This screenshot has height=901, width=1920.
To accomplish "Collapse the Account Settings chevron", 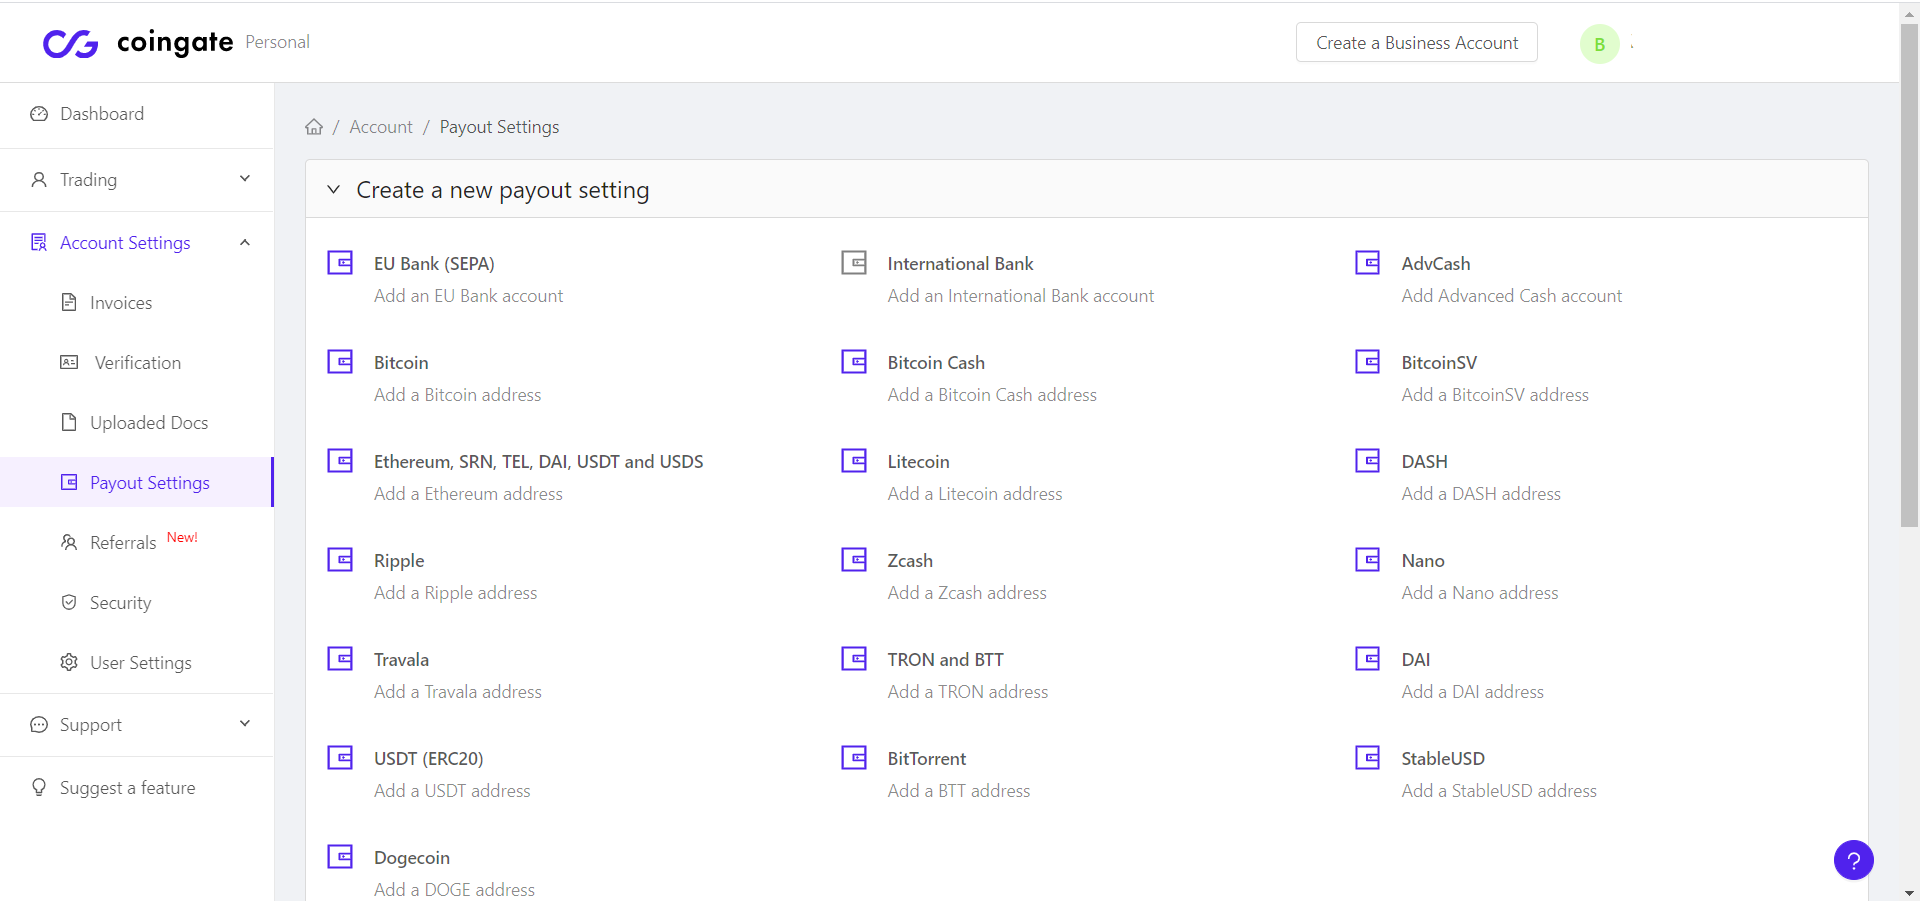I will [x=245, y=243].
